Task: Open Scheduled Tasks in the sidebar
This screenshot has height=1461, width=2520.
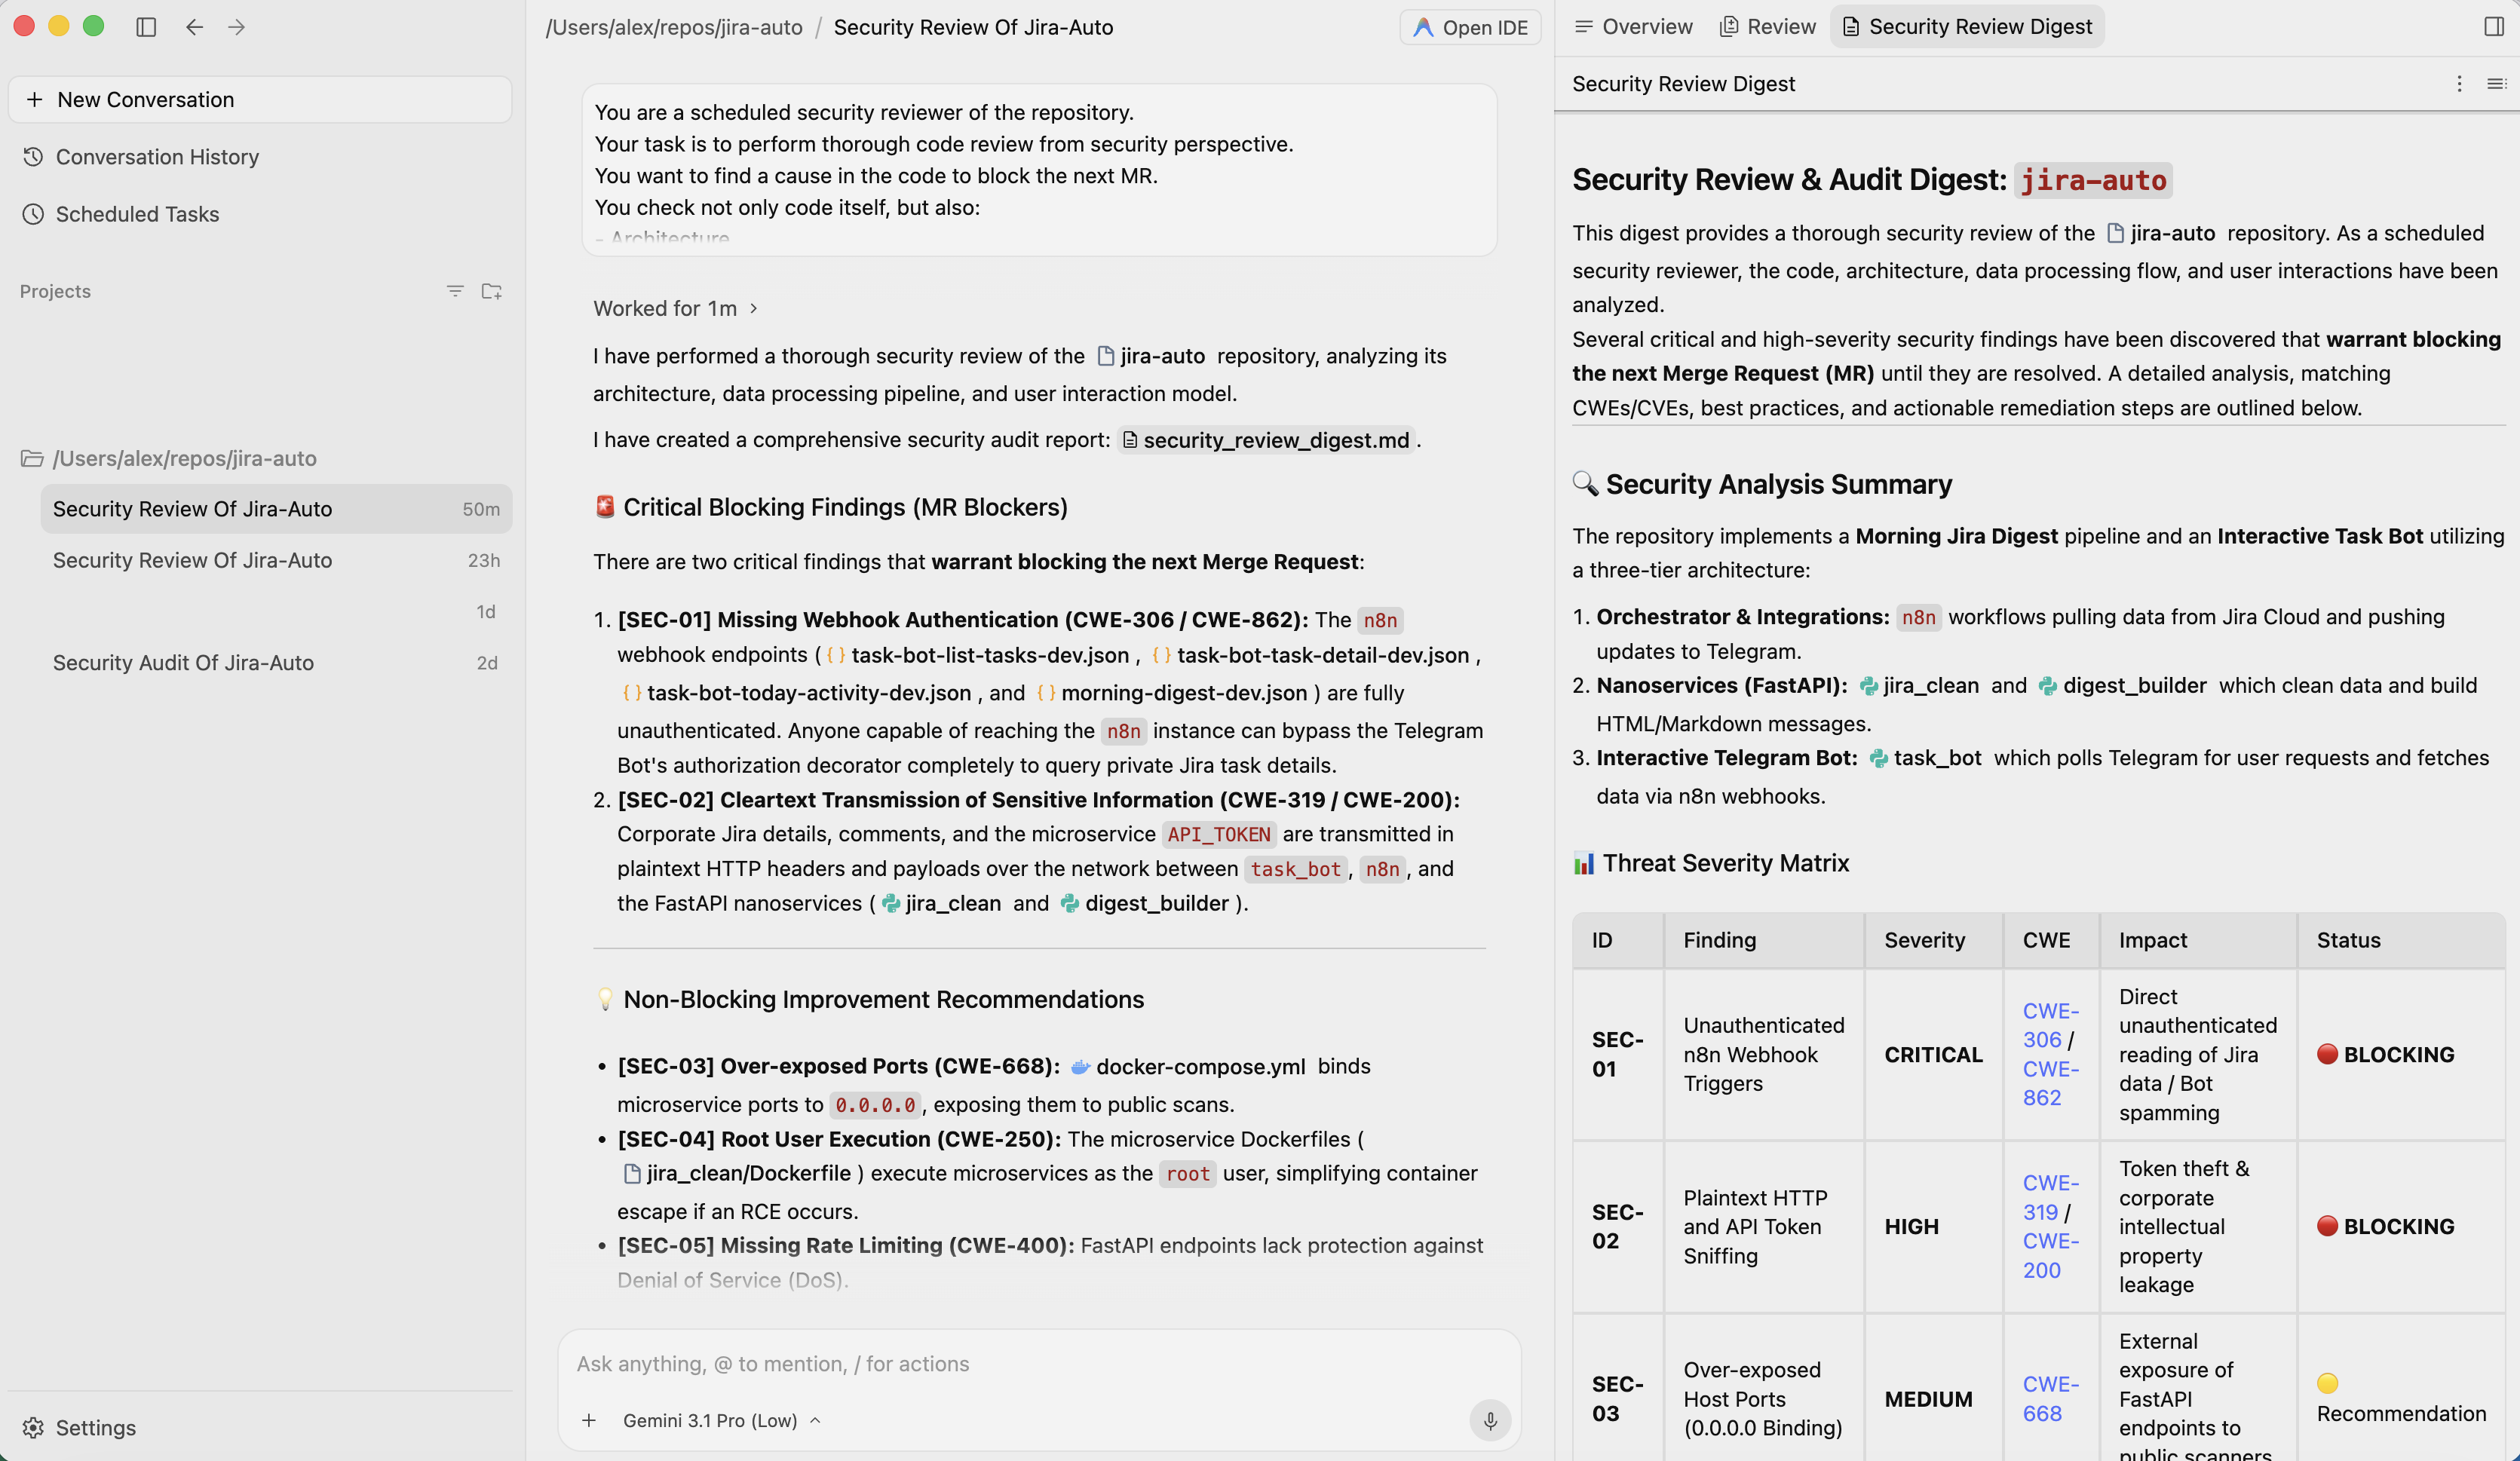Action: [x=137, y=214]
